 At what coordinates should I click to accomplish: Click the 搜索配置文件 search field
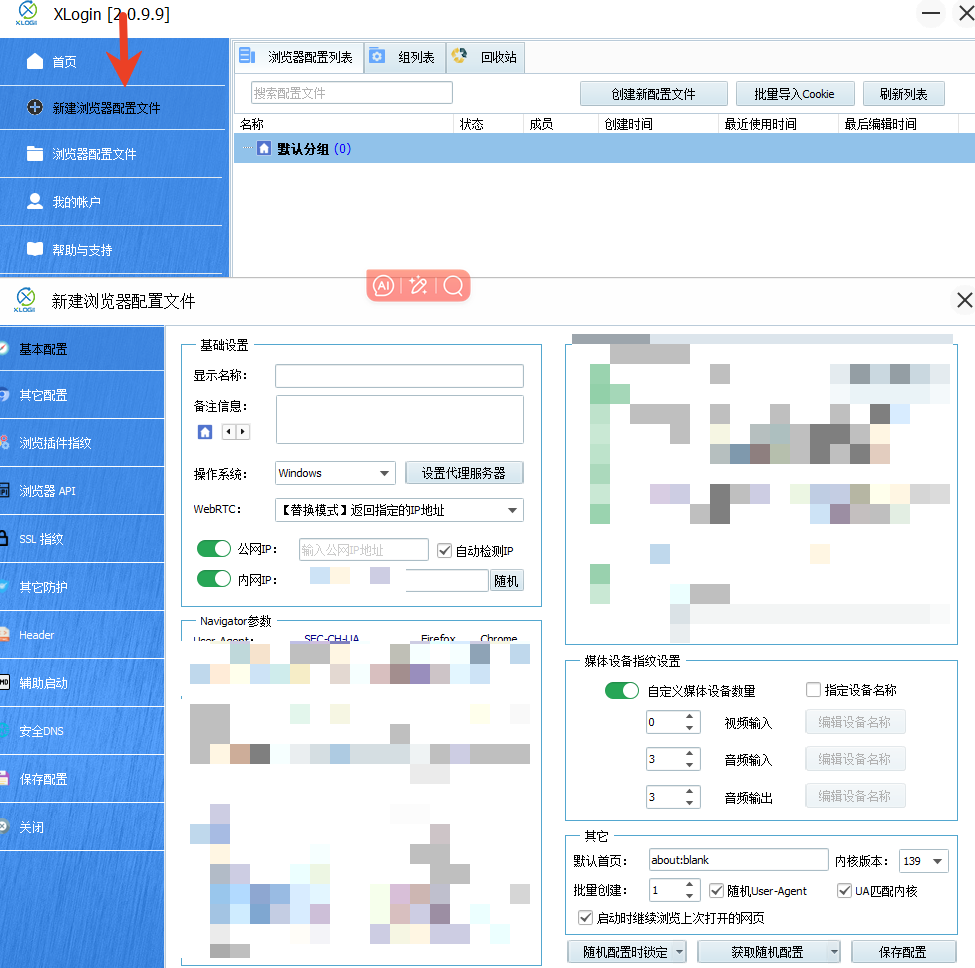click(x=351, y=93)
